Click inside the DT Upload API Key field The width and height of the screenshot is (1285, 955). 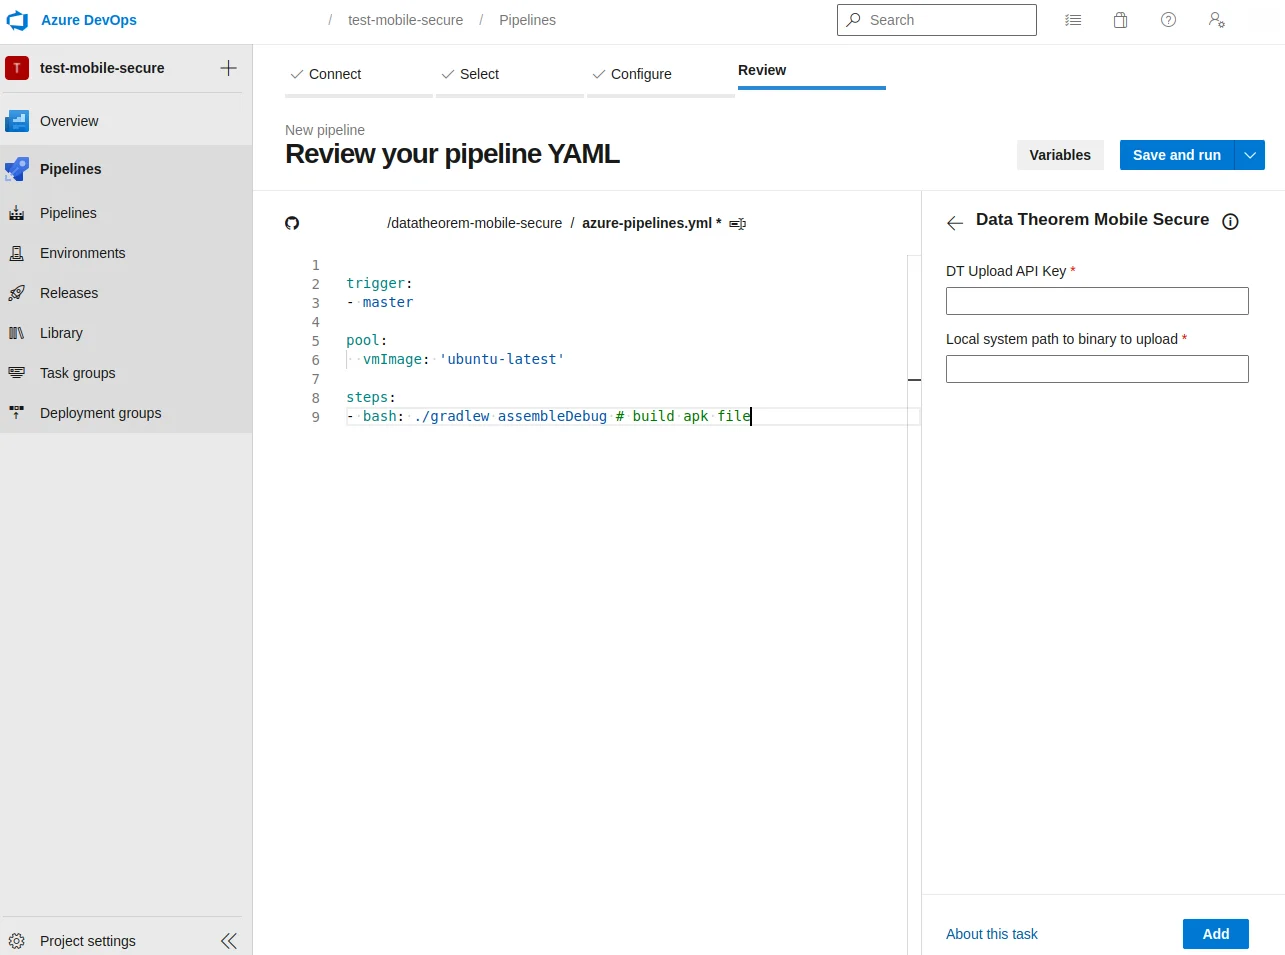coord(1096,300)
